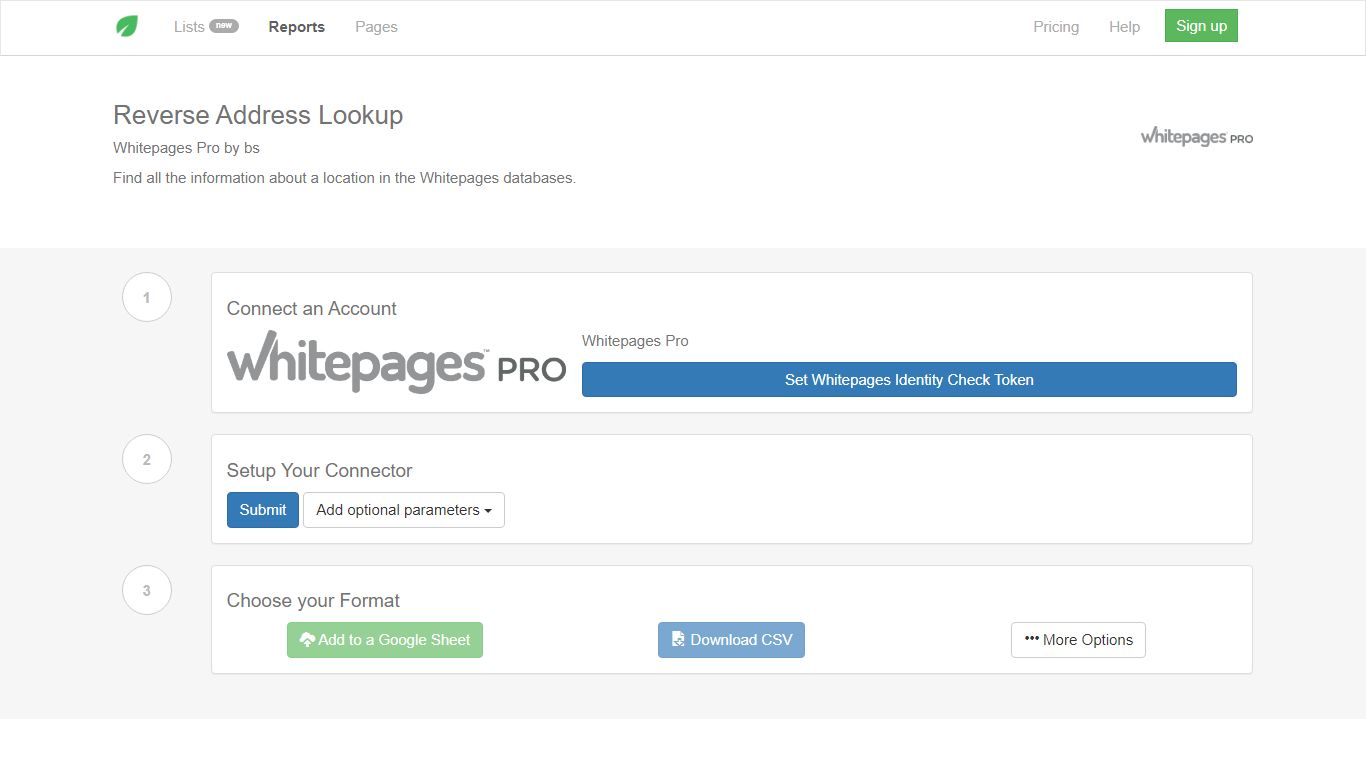Go to the Pages navigation item
Screen dimensions: 1366x768
point(376,27)
